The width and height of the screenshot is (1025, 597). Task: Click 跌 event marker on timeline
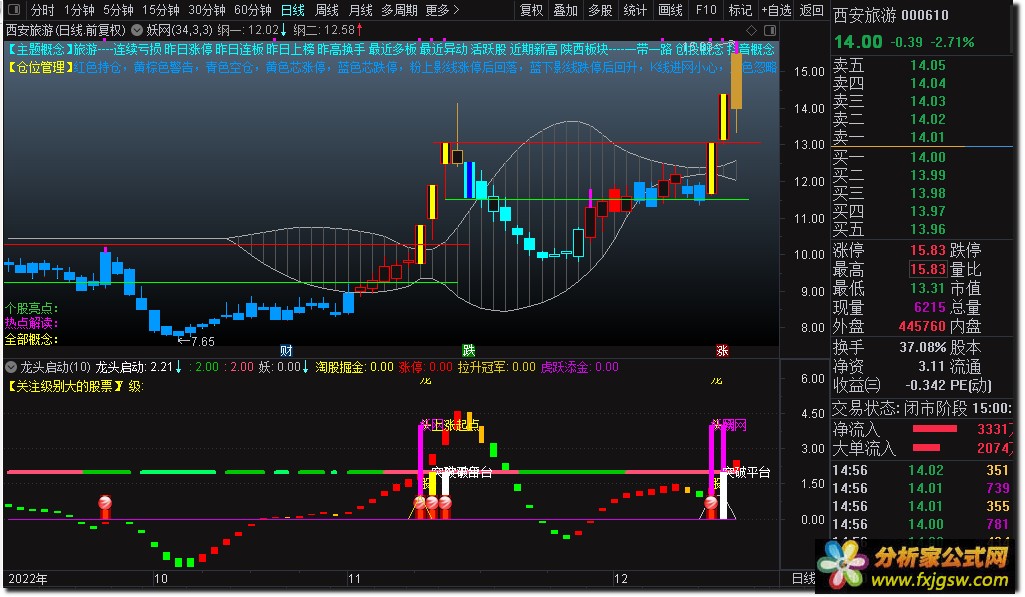point(469,351)
